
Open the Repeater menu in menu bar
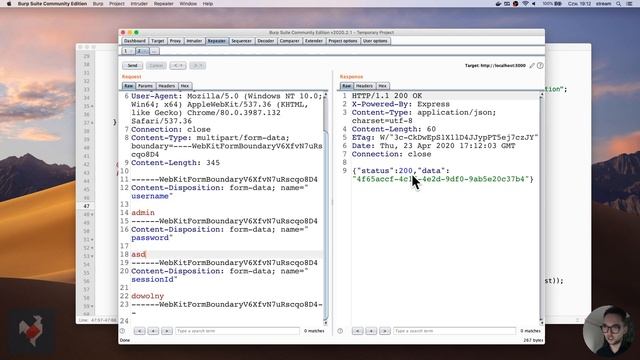(164, 4)
